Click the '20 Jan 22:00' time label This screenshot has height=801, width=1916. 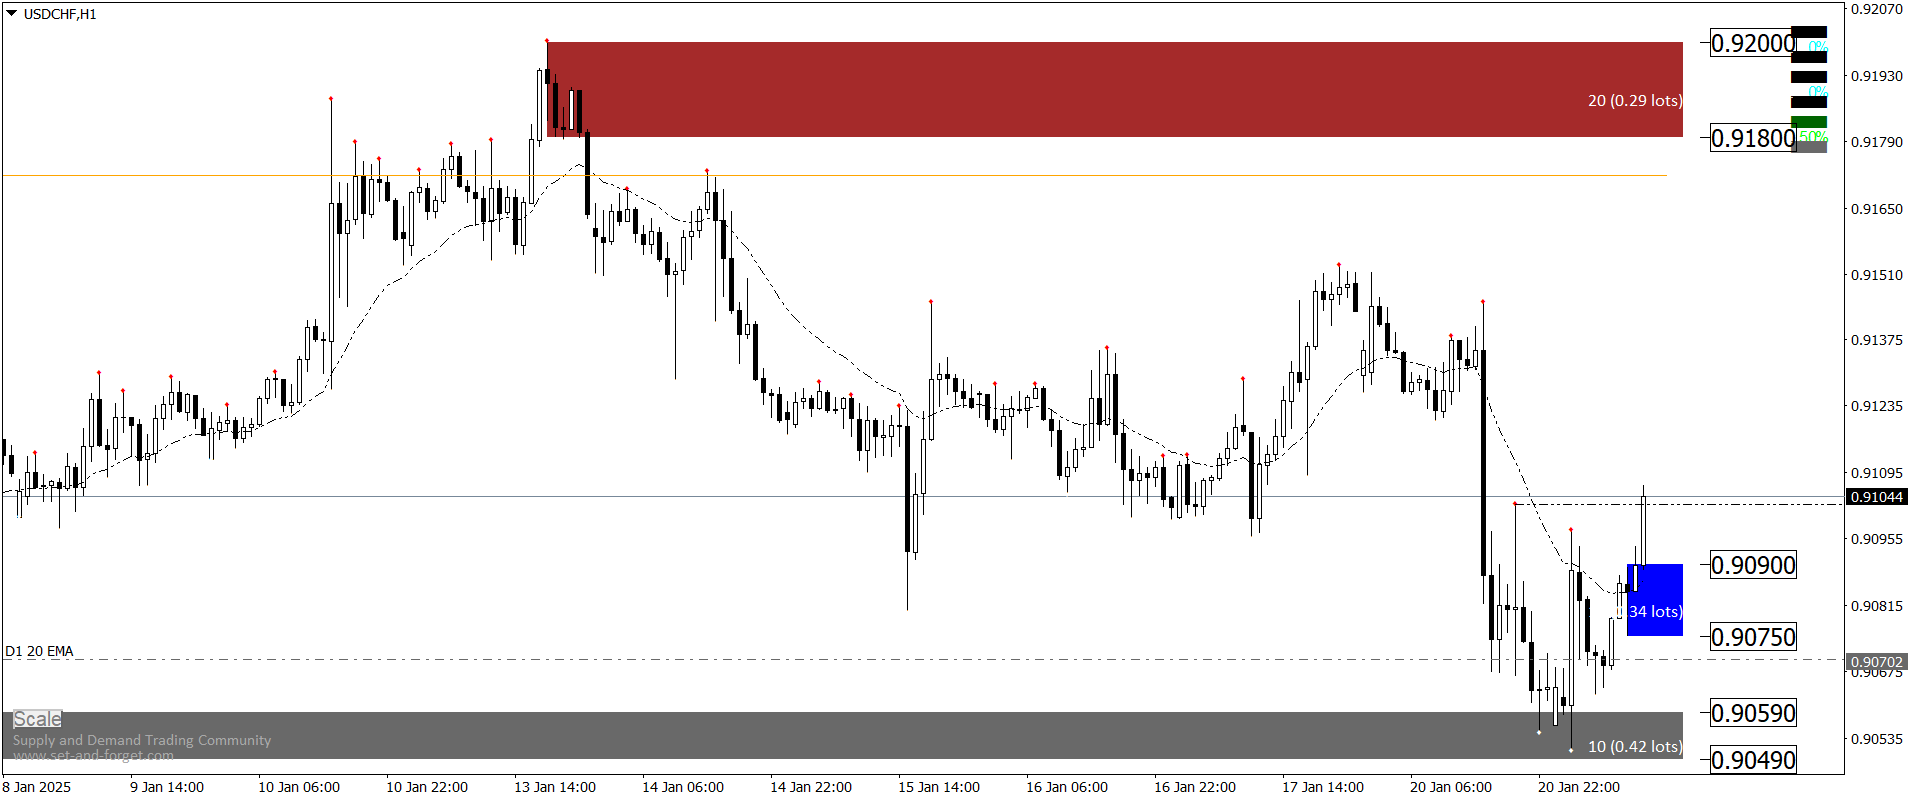tap(1579, 787)
